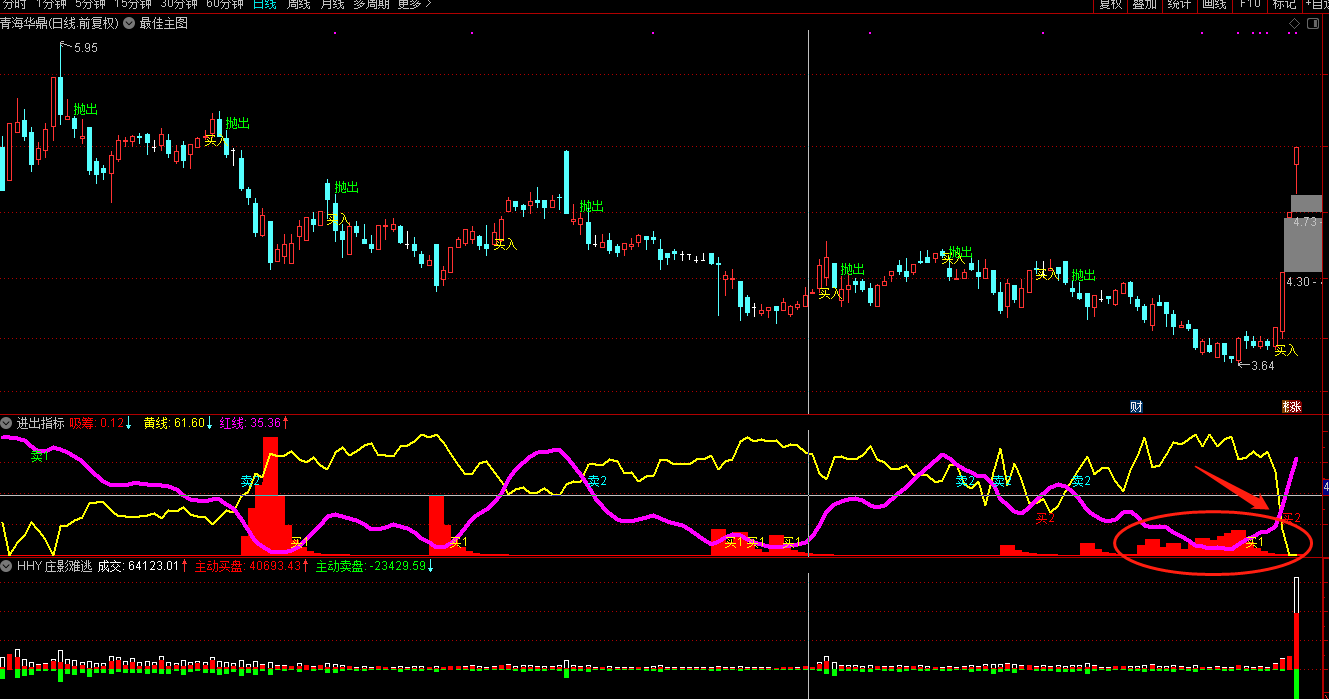Click the 4.73 price axis label

(1305, 222)
